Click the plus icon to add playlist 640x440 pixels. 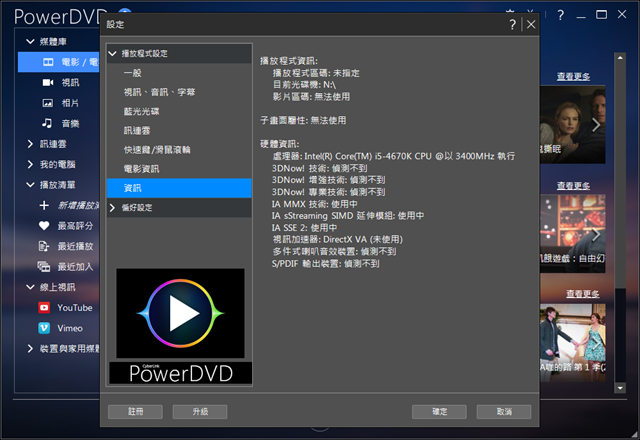tap(44, 205)
